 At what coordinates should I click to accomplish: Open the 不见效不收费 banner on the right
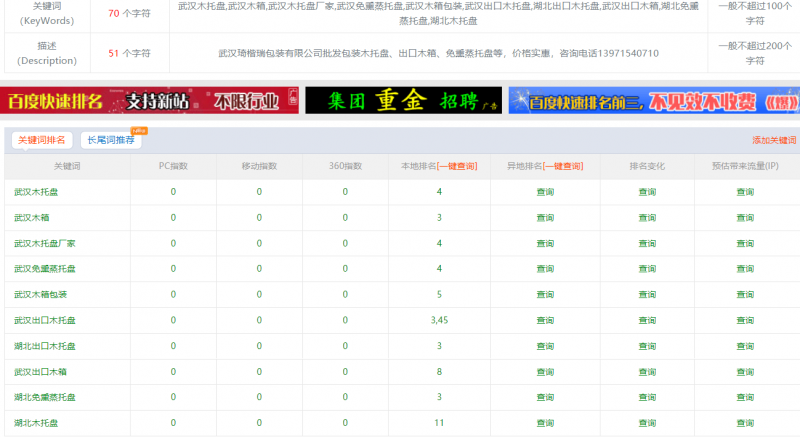652,100
